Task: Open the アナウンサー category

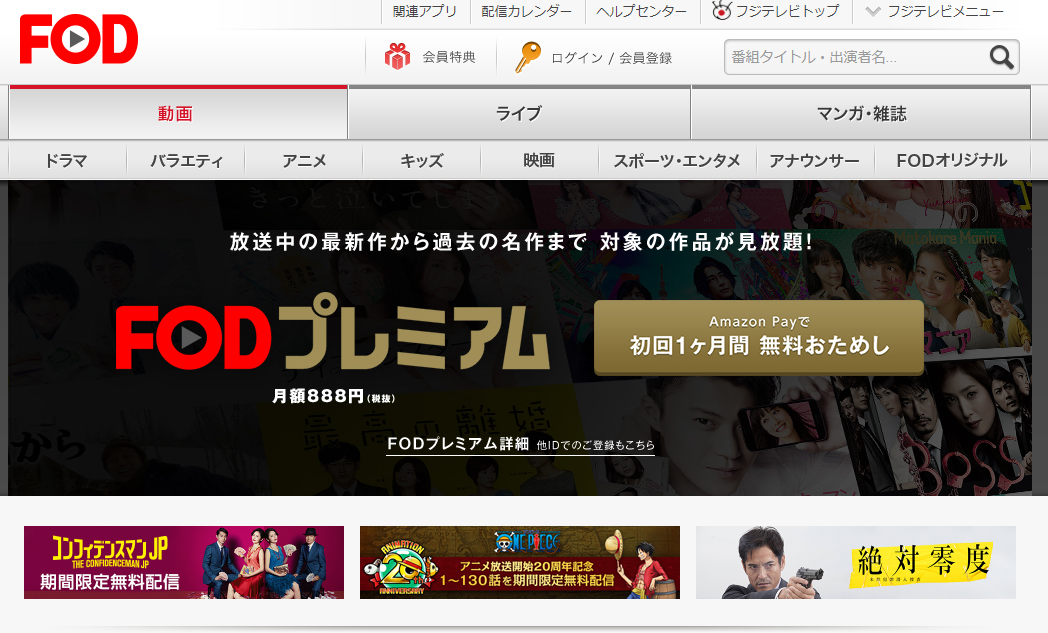Action: (815, 160)
